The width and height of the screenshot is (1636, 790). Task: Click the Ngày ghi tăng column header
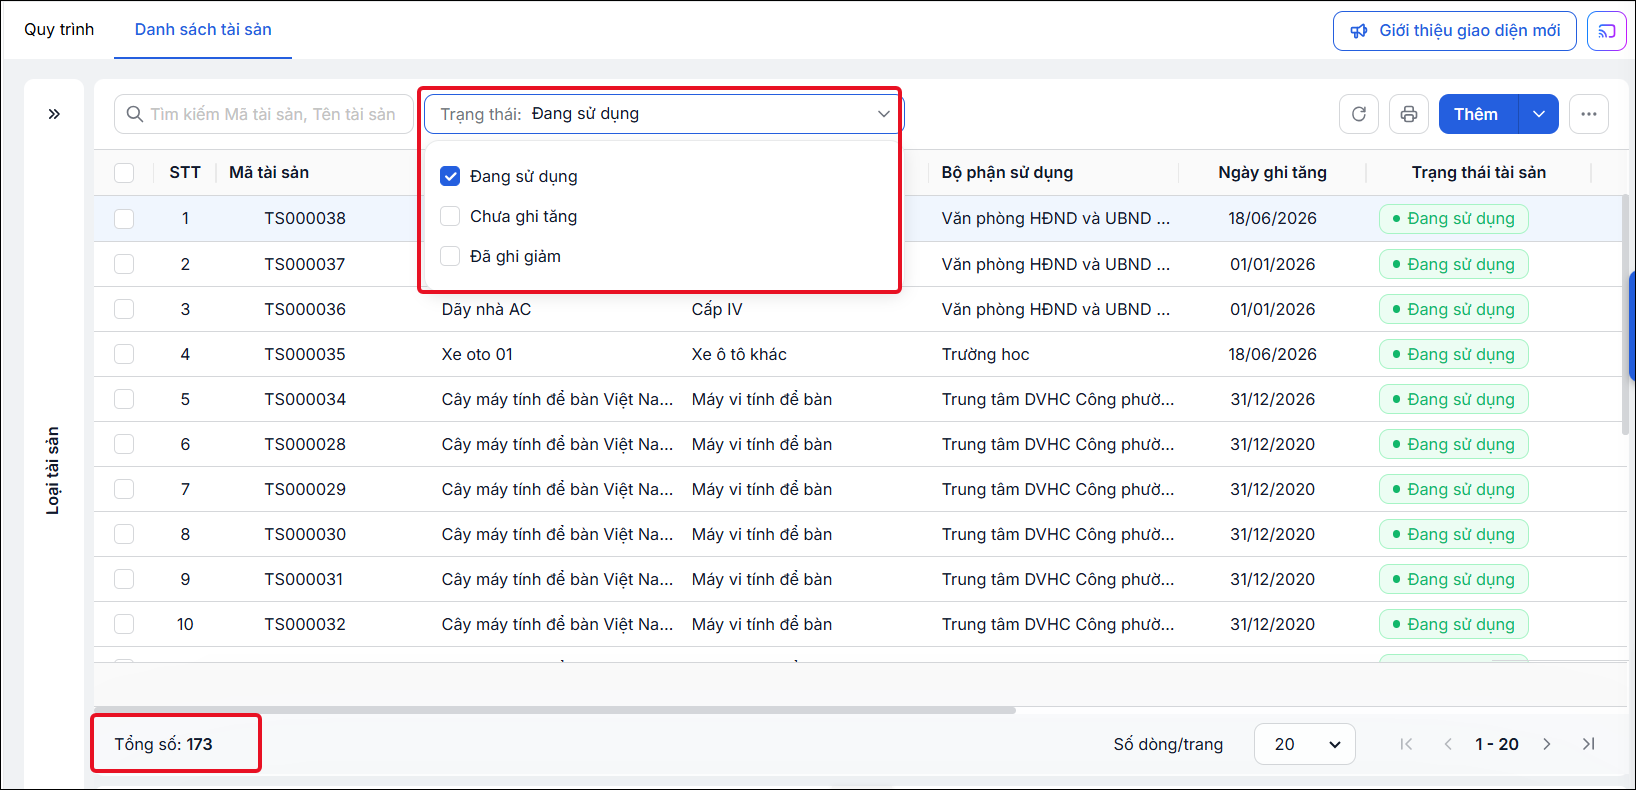pyautogui.click(x=1272, y=173)
